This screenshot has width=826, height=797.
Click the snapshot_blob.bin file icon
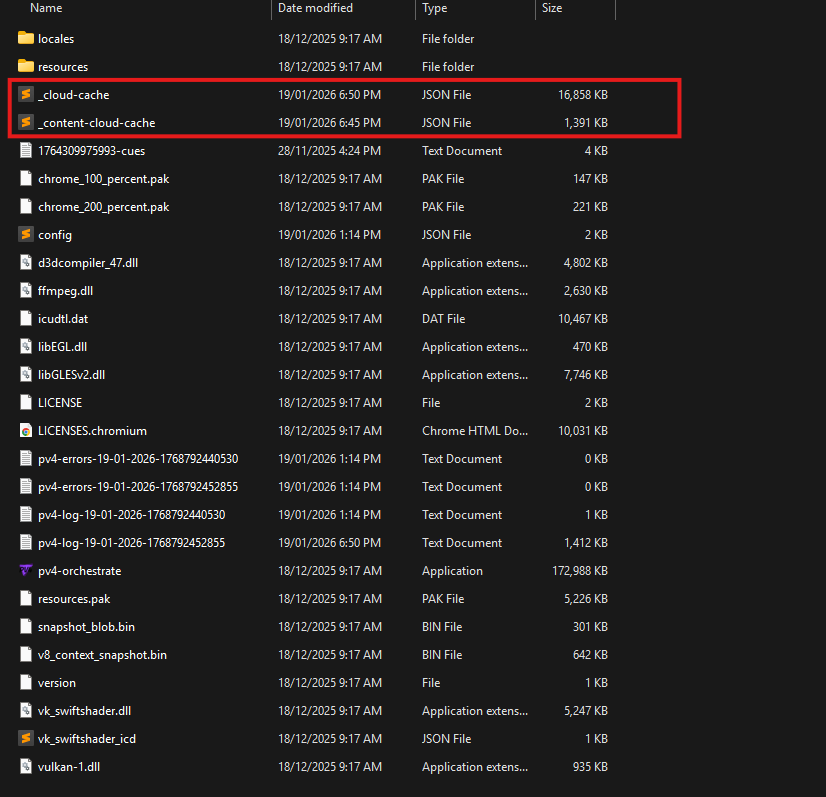(26, 626)
